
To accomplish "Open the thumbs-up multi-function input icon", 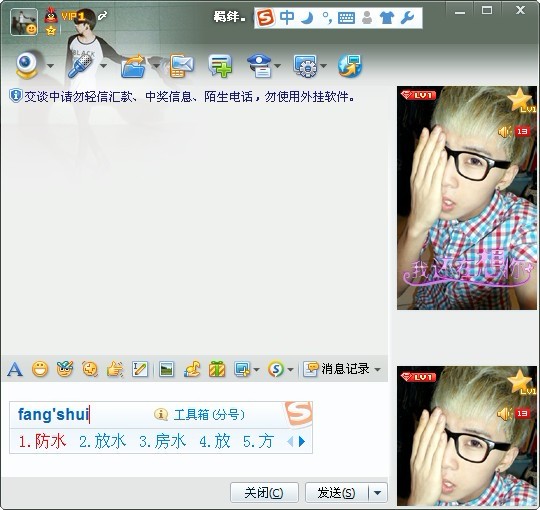I will pos(115,370).
